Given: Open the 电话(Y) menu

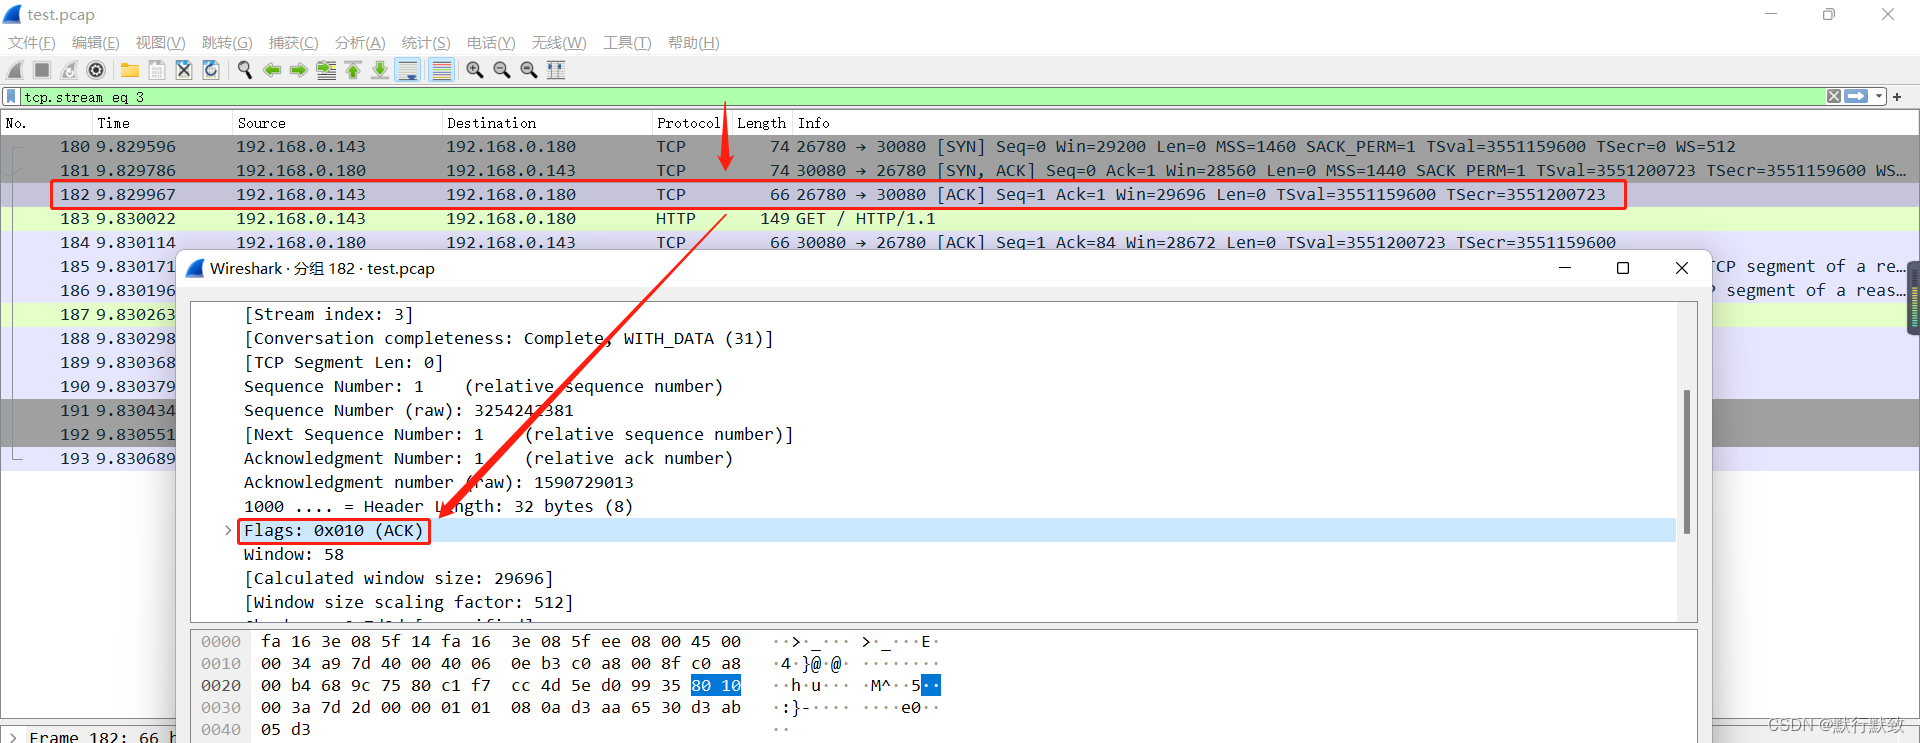Looking at the screenshot, I should click(x=491, y=43).
